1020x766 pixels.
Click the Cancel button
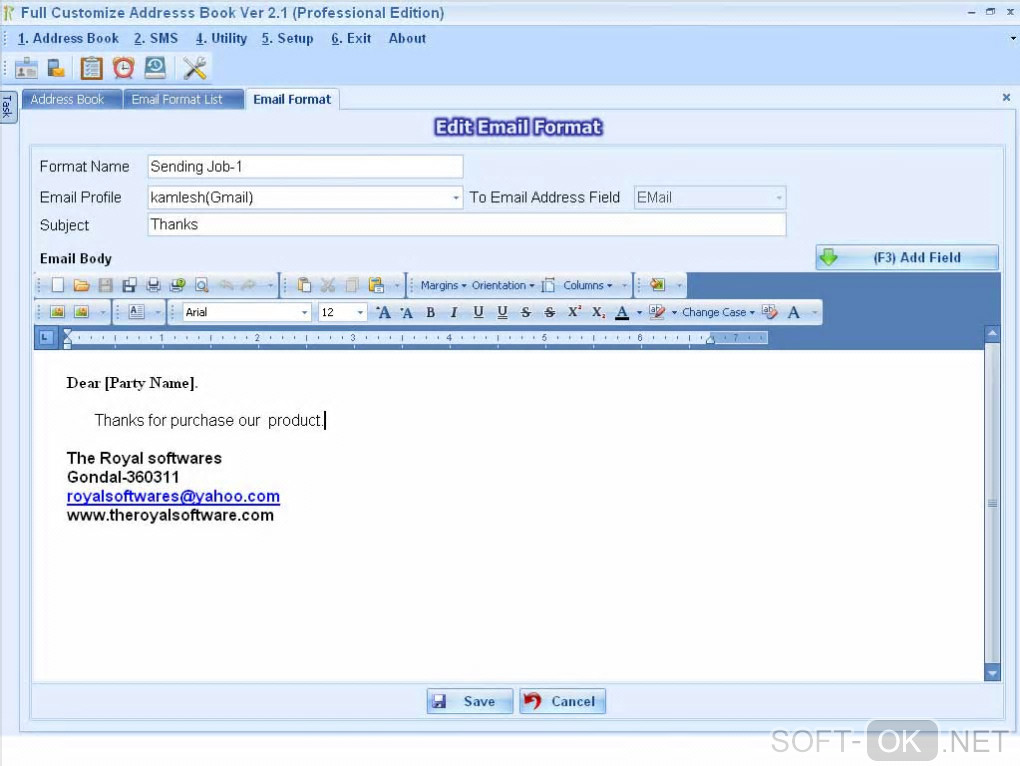tap(563, 701)
